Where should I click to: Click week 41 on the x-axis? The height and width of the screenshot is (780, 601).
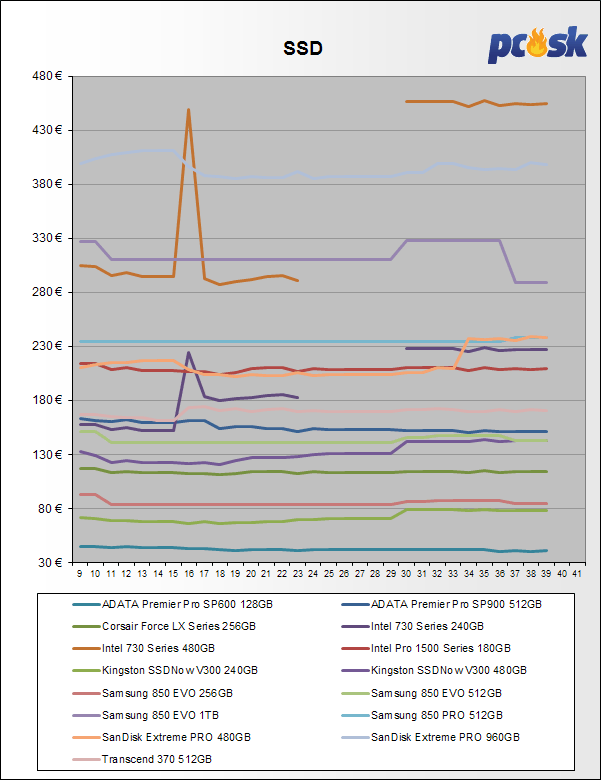pyautogui.click(x=577, y=574)
